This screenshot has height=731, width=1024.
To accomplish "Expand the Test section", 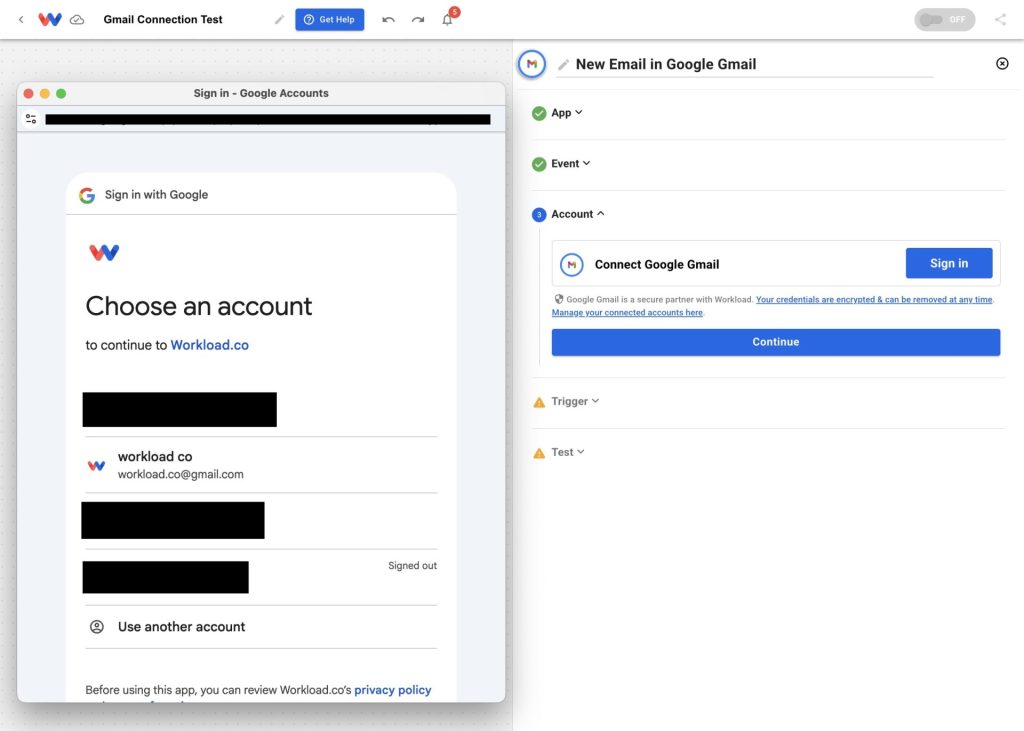I will 568,452.
